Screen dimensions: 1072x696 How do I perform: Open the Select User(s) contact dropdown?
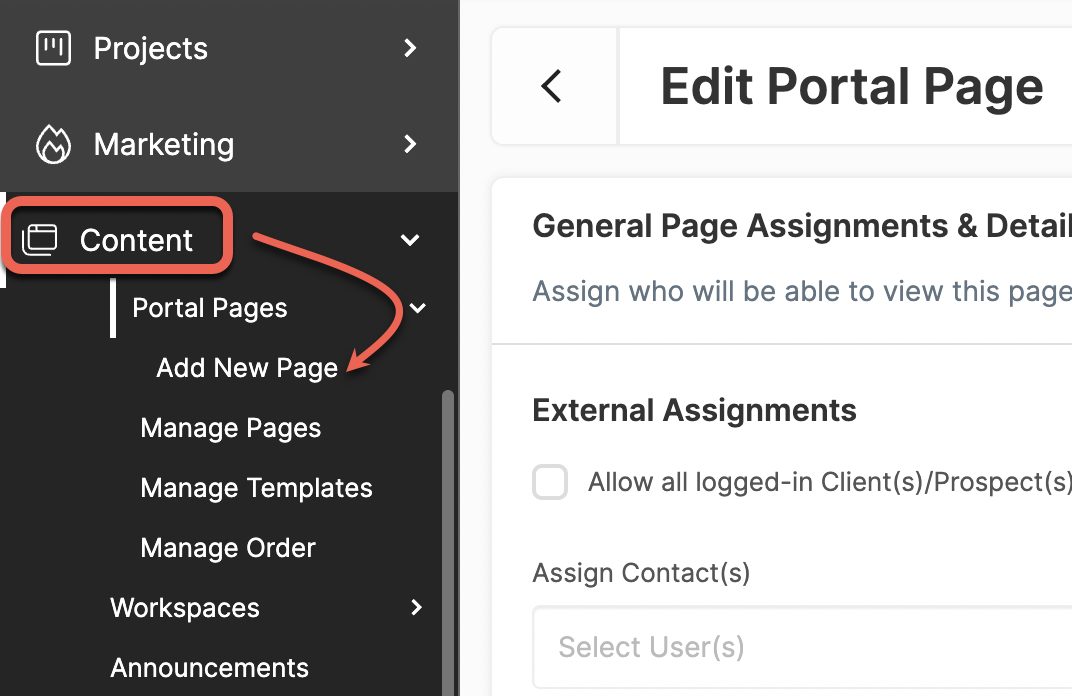tap(802, 647)
